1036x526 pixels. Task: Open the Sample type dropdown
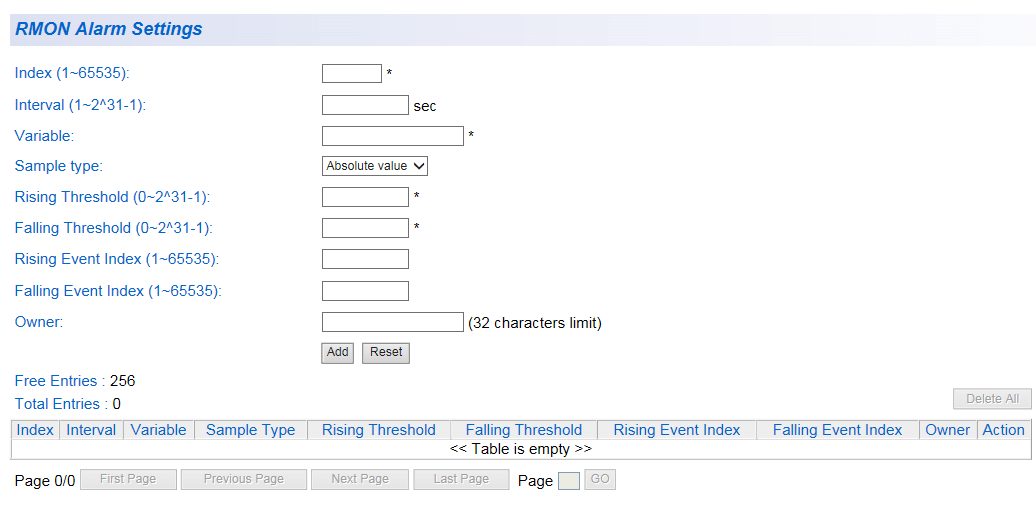click(x=375, y=166)
